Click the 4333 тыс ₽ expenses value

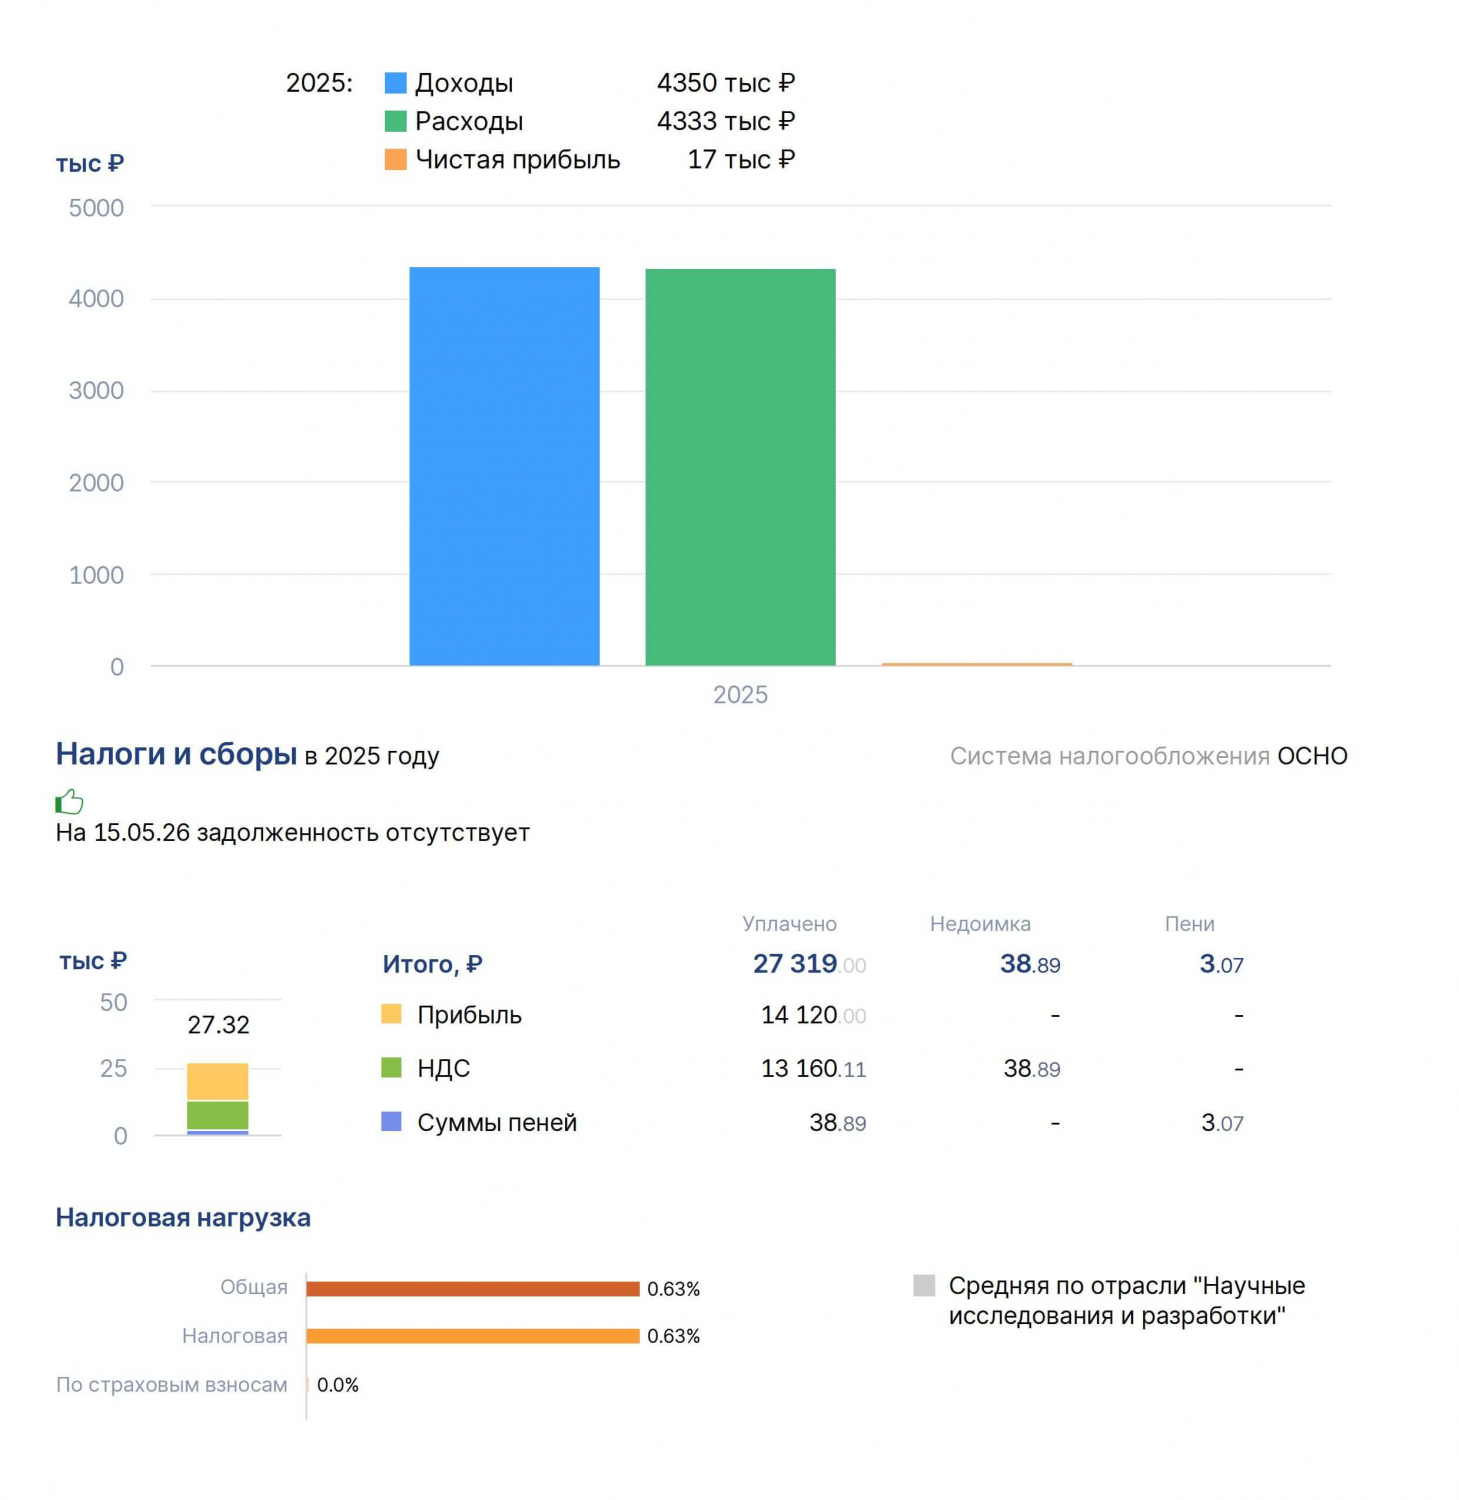pyautogui.click(x=726, y=121)
